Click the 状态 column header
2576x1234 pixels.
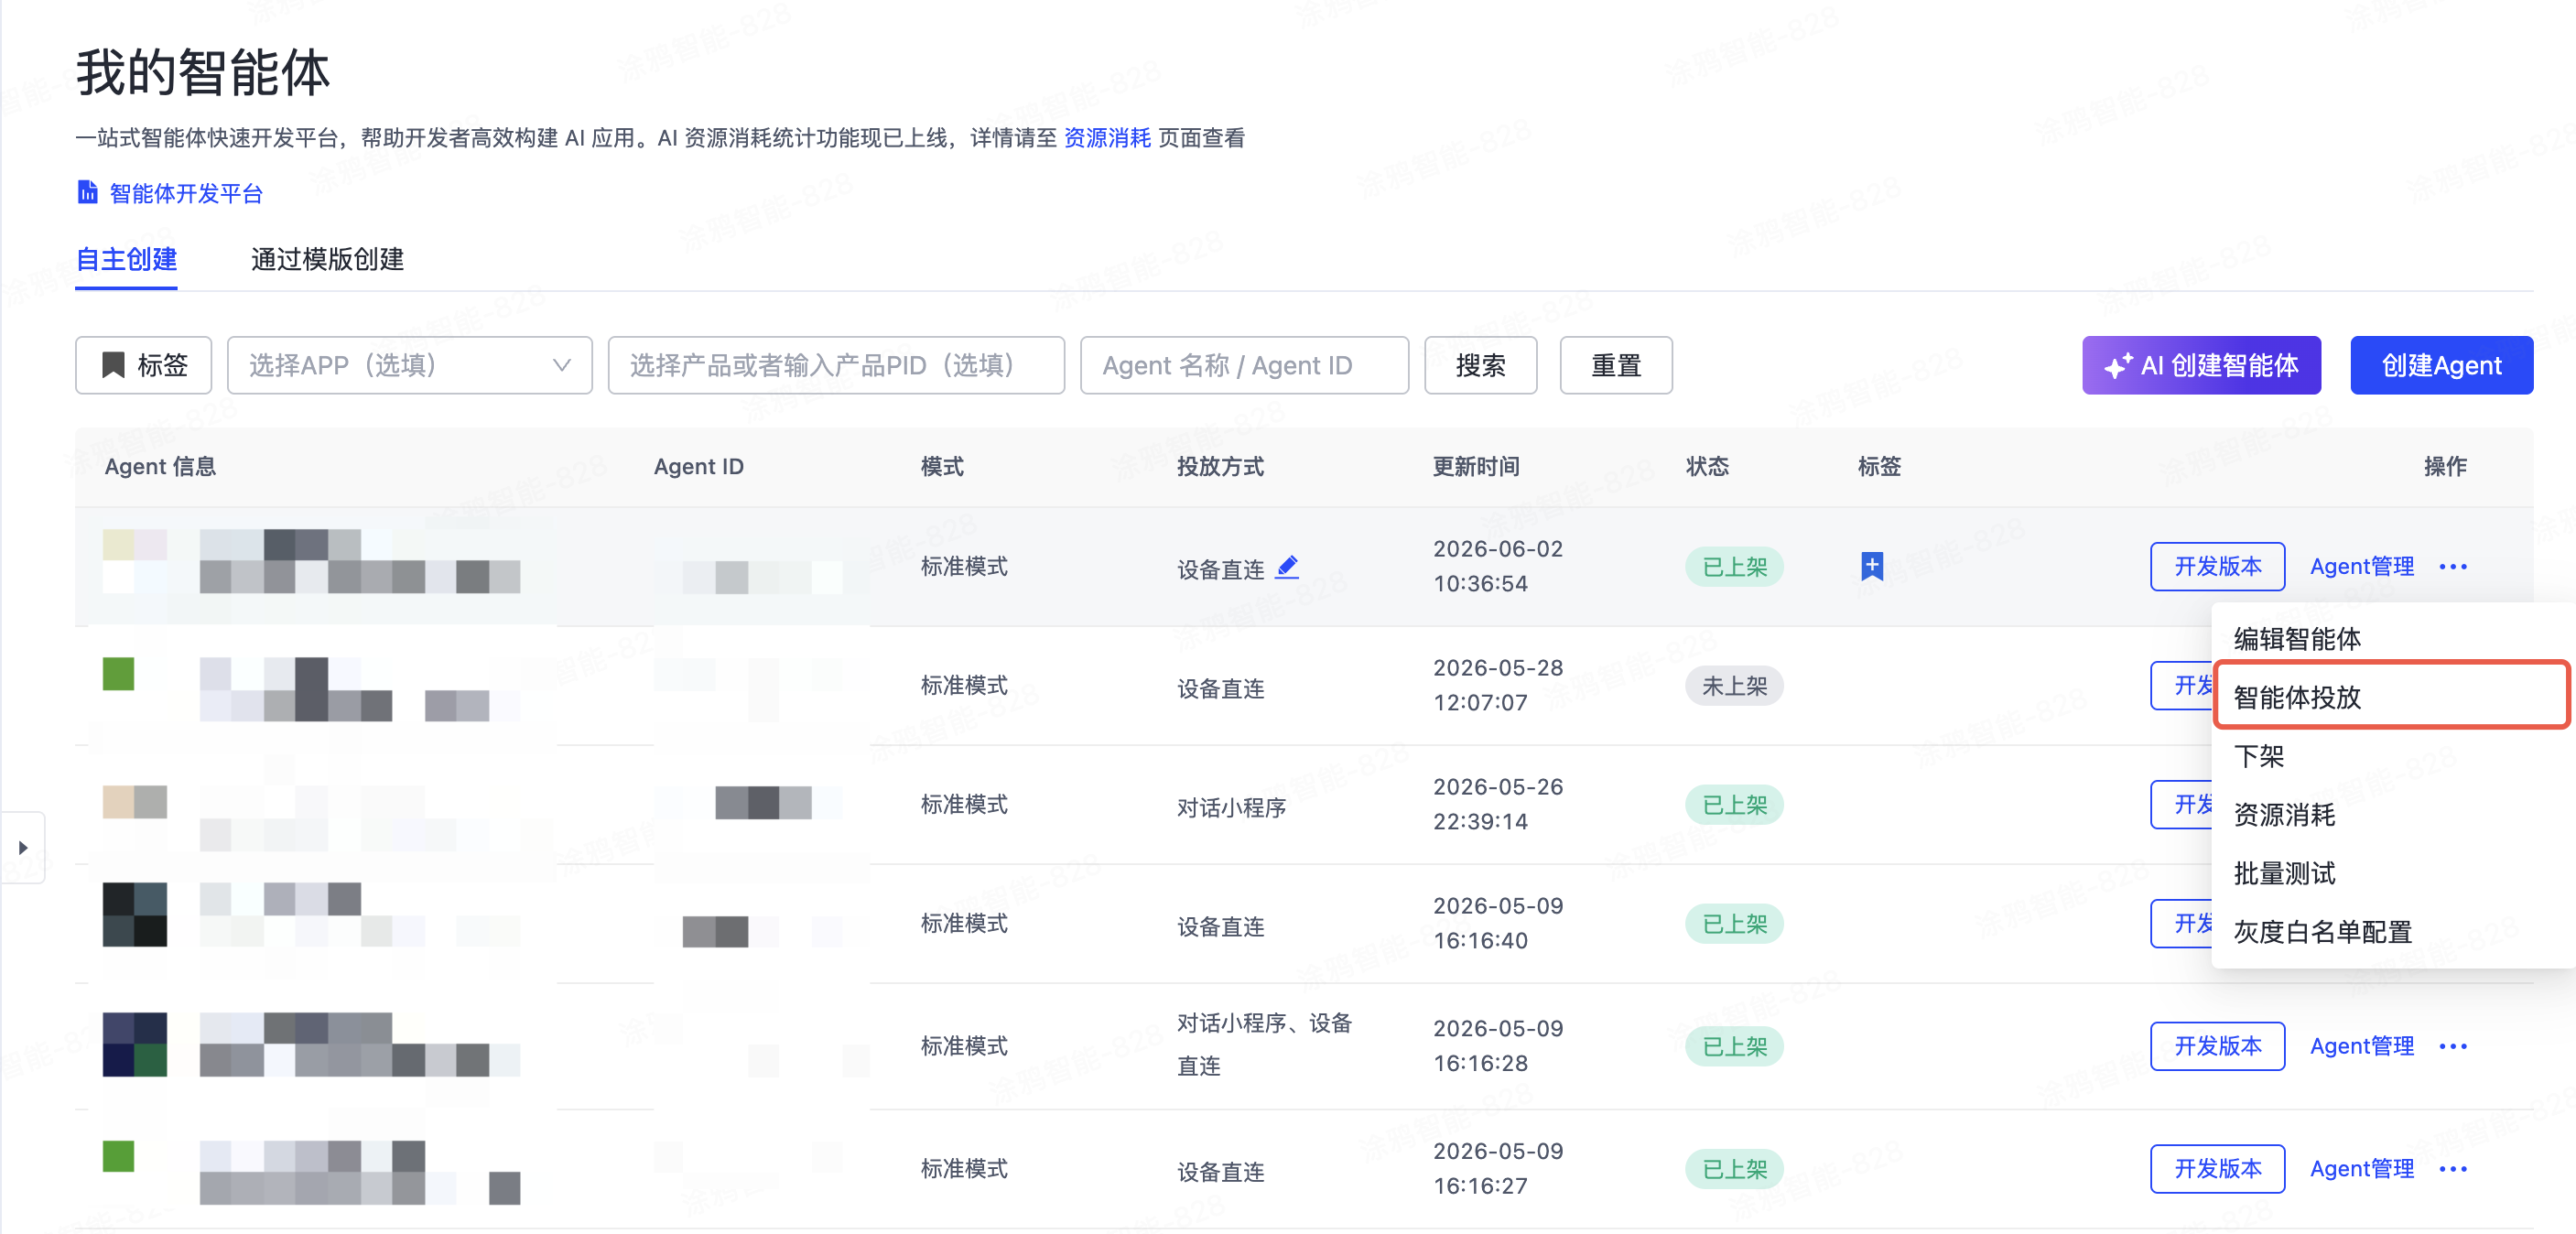click(x=1707, y=466)
